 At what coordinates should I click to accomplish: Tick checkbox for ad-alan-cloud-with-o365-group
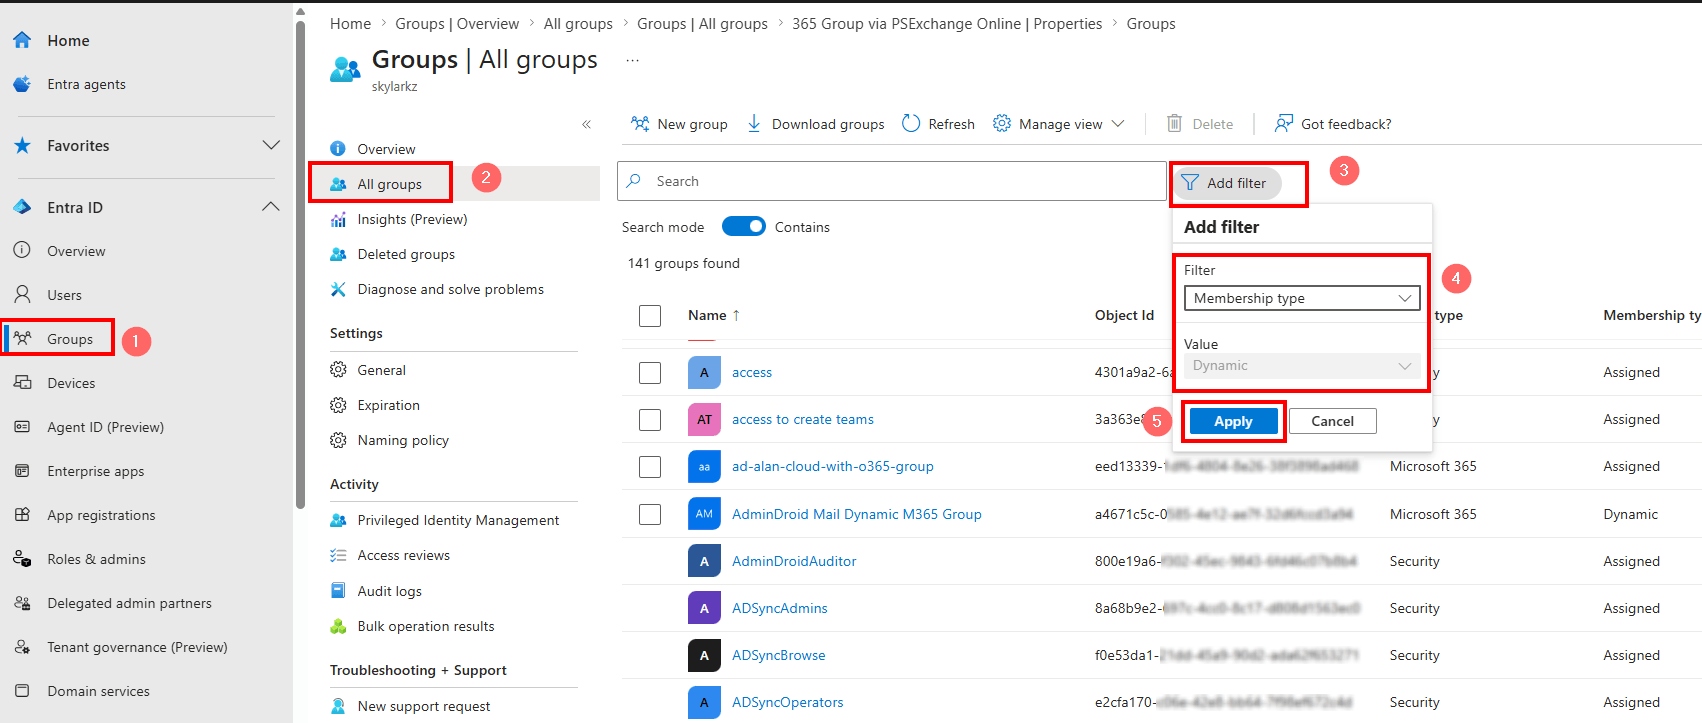click(x=650, y=467)
